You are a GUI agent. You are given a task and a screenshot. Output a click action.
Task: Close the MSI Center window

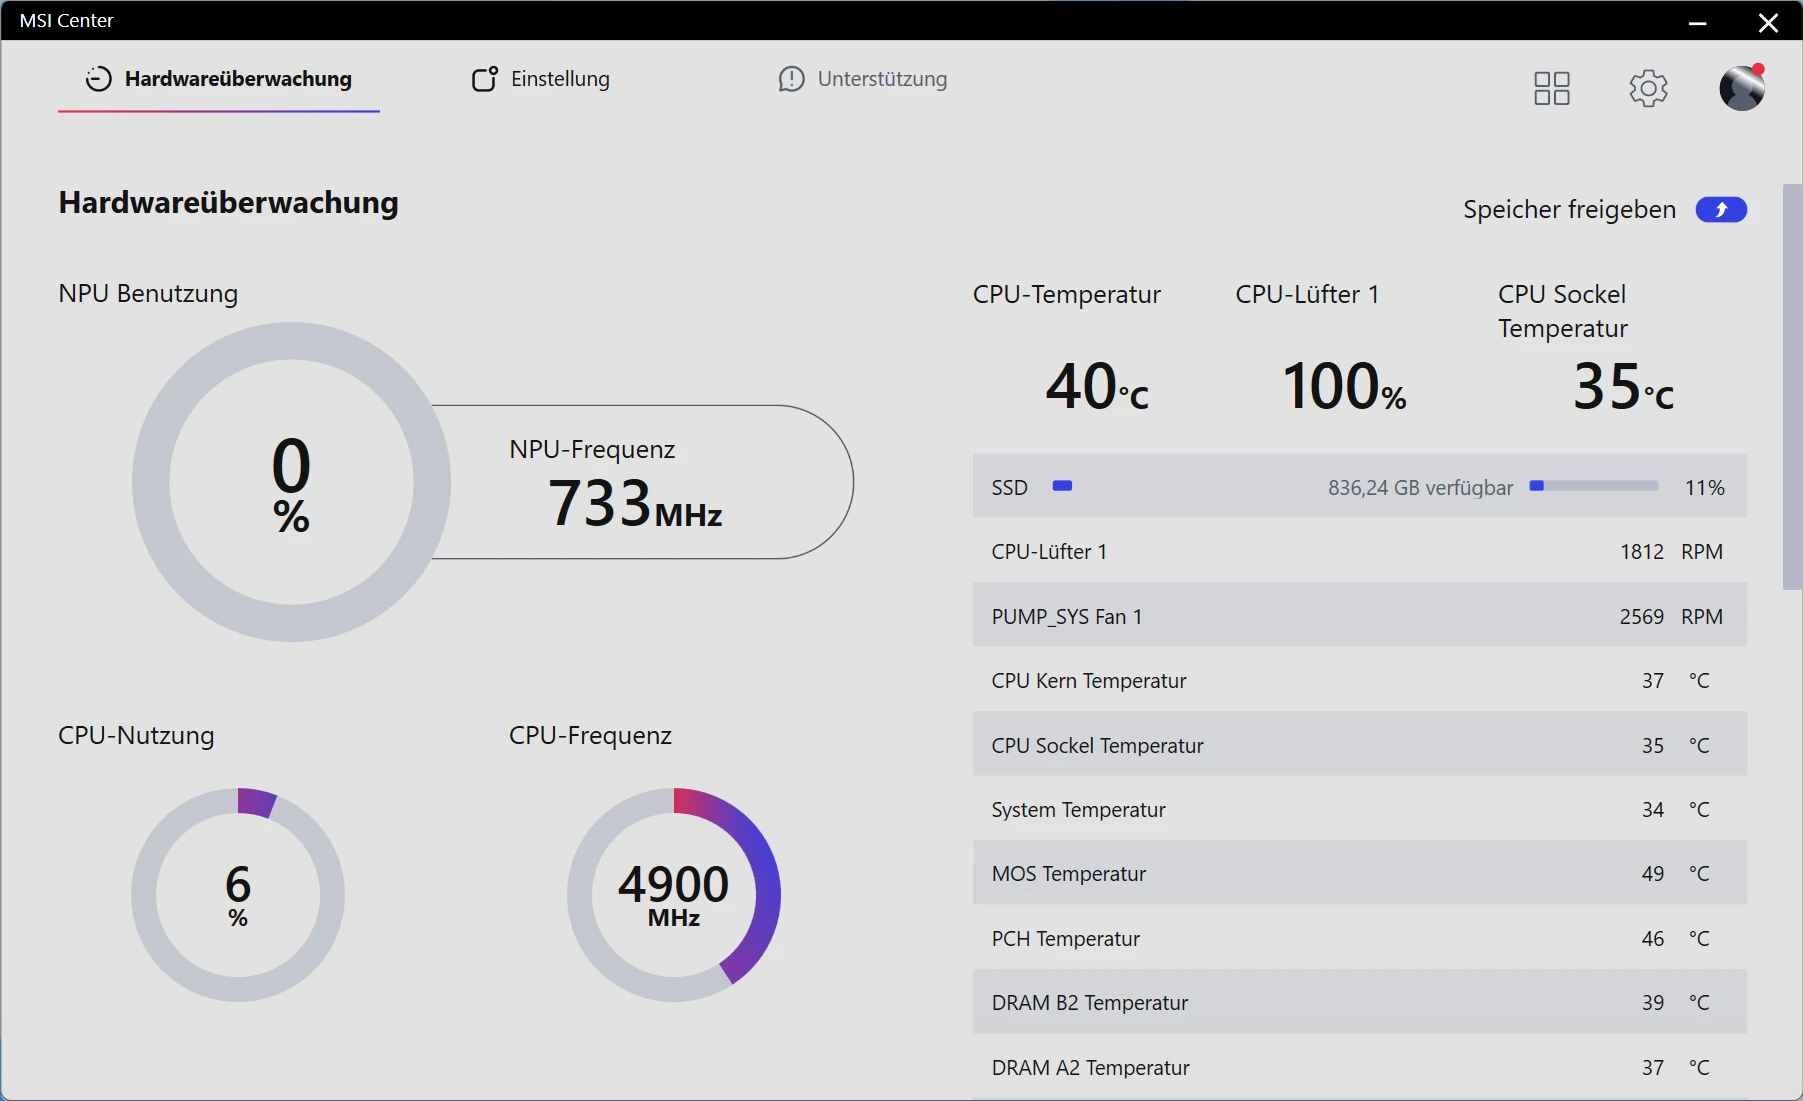click(x=1768, y=22)
